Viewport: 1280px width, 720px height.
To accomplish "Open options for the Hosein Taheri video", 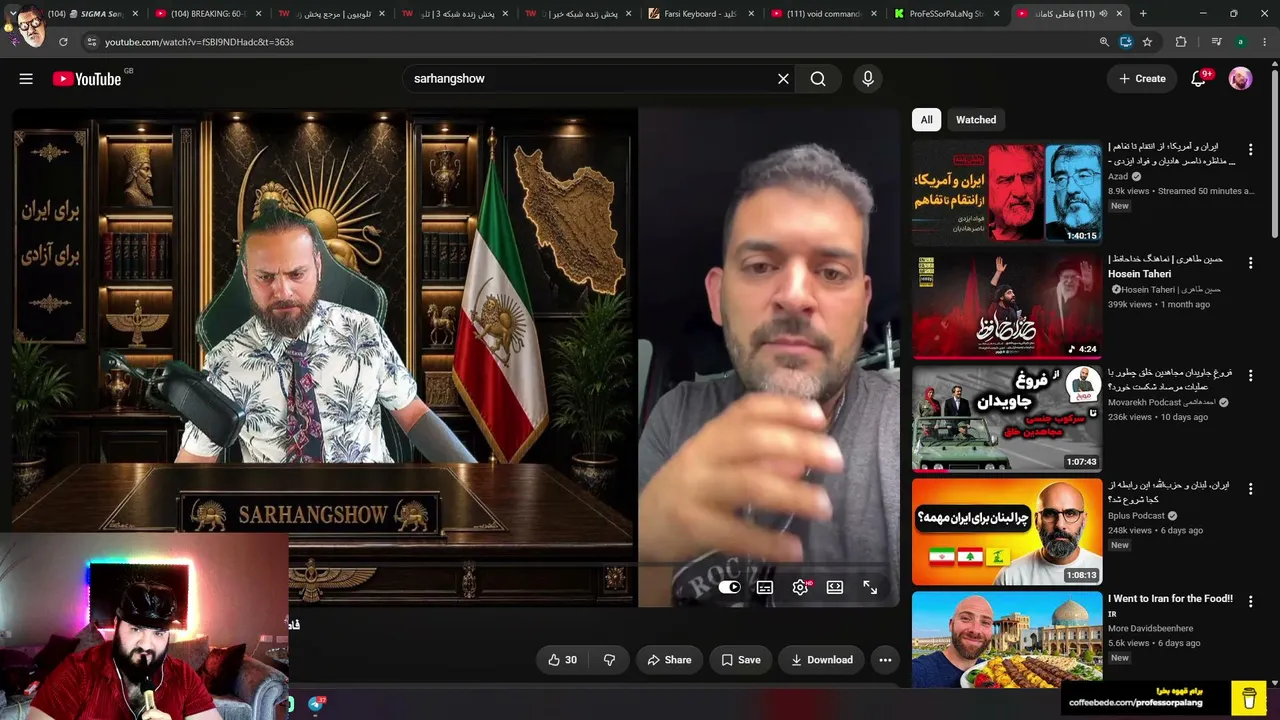I will (1250, 263).
